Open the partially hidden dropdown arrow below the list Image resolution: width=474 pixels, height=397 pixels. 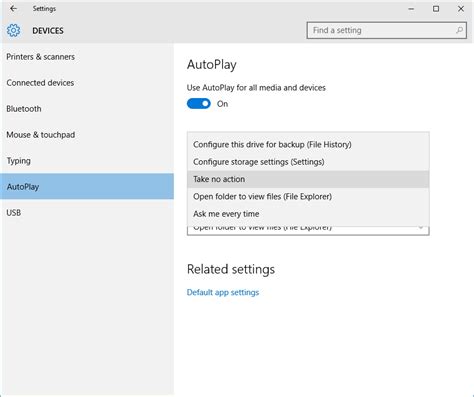[x=421, y=228]
